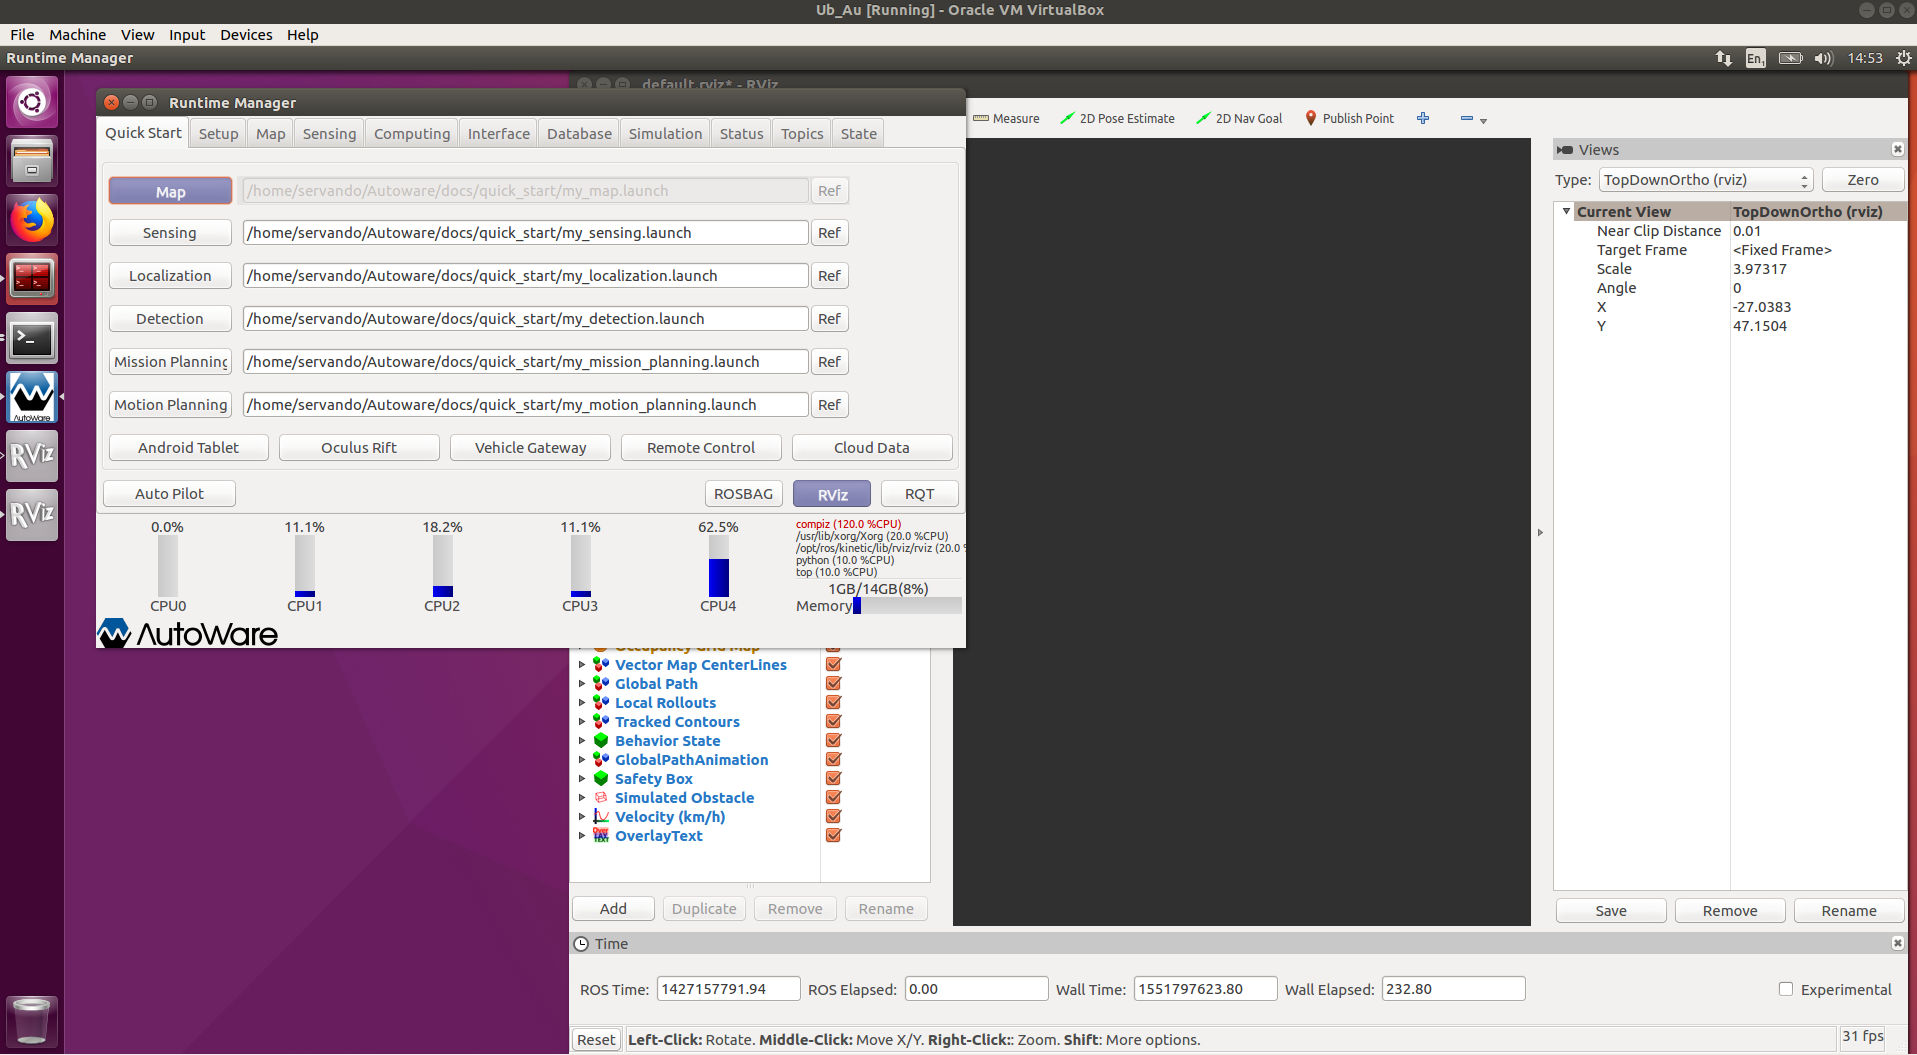Close the Time panel with X icon
Screen dimensions: 1917x1055
point(1897,943)
